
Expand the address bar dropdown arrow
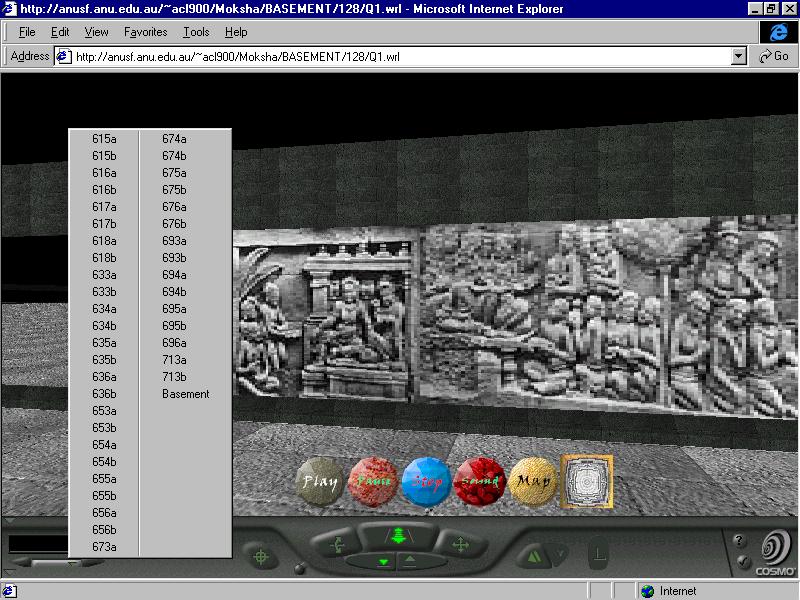pyautogui.click(x=739, y=57)
